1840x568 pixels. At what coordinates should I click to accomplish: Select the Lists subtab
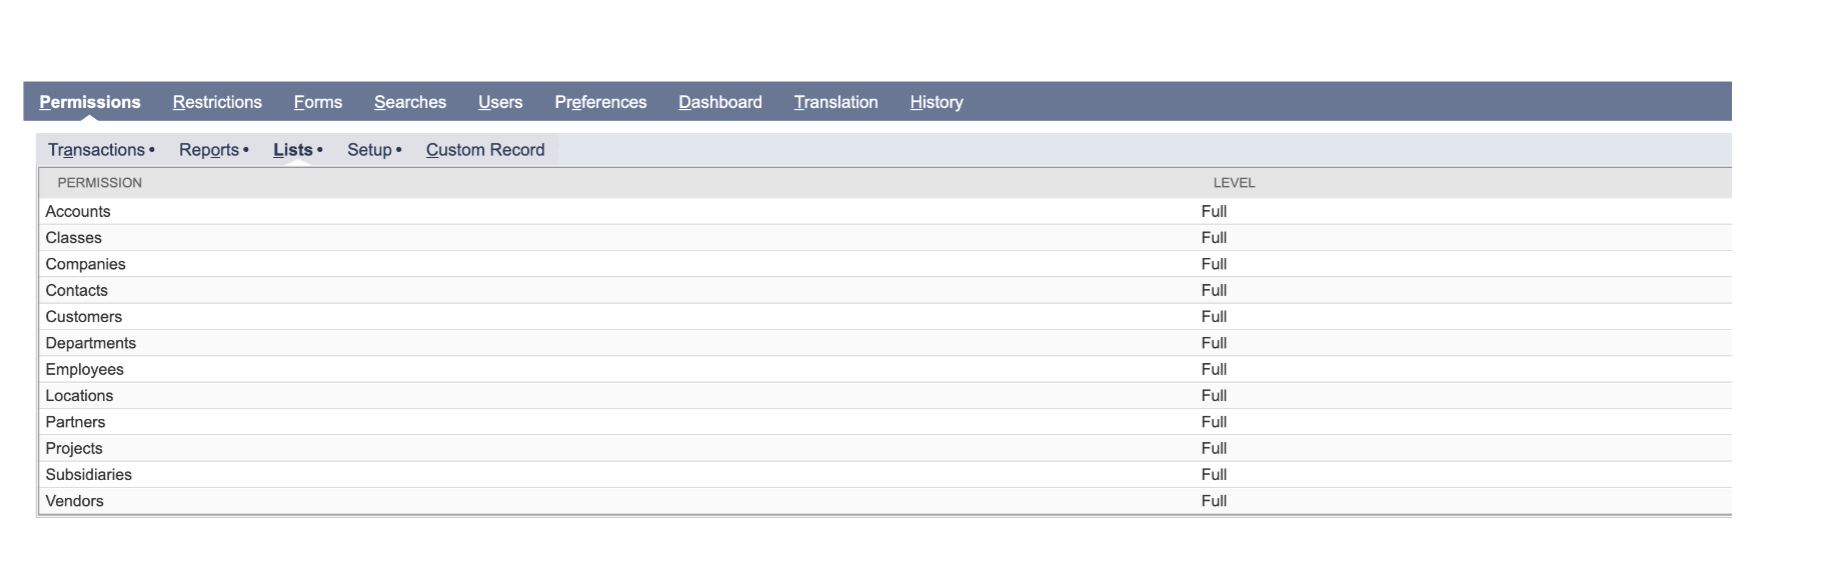[293, 150]
